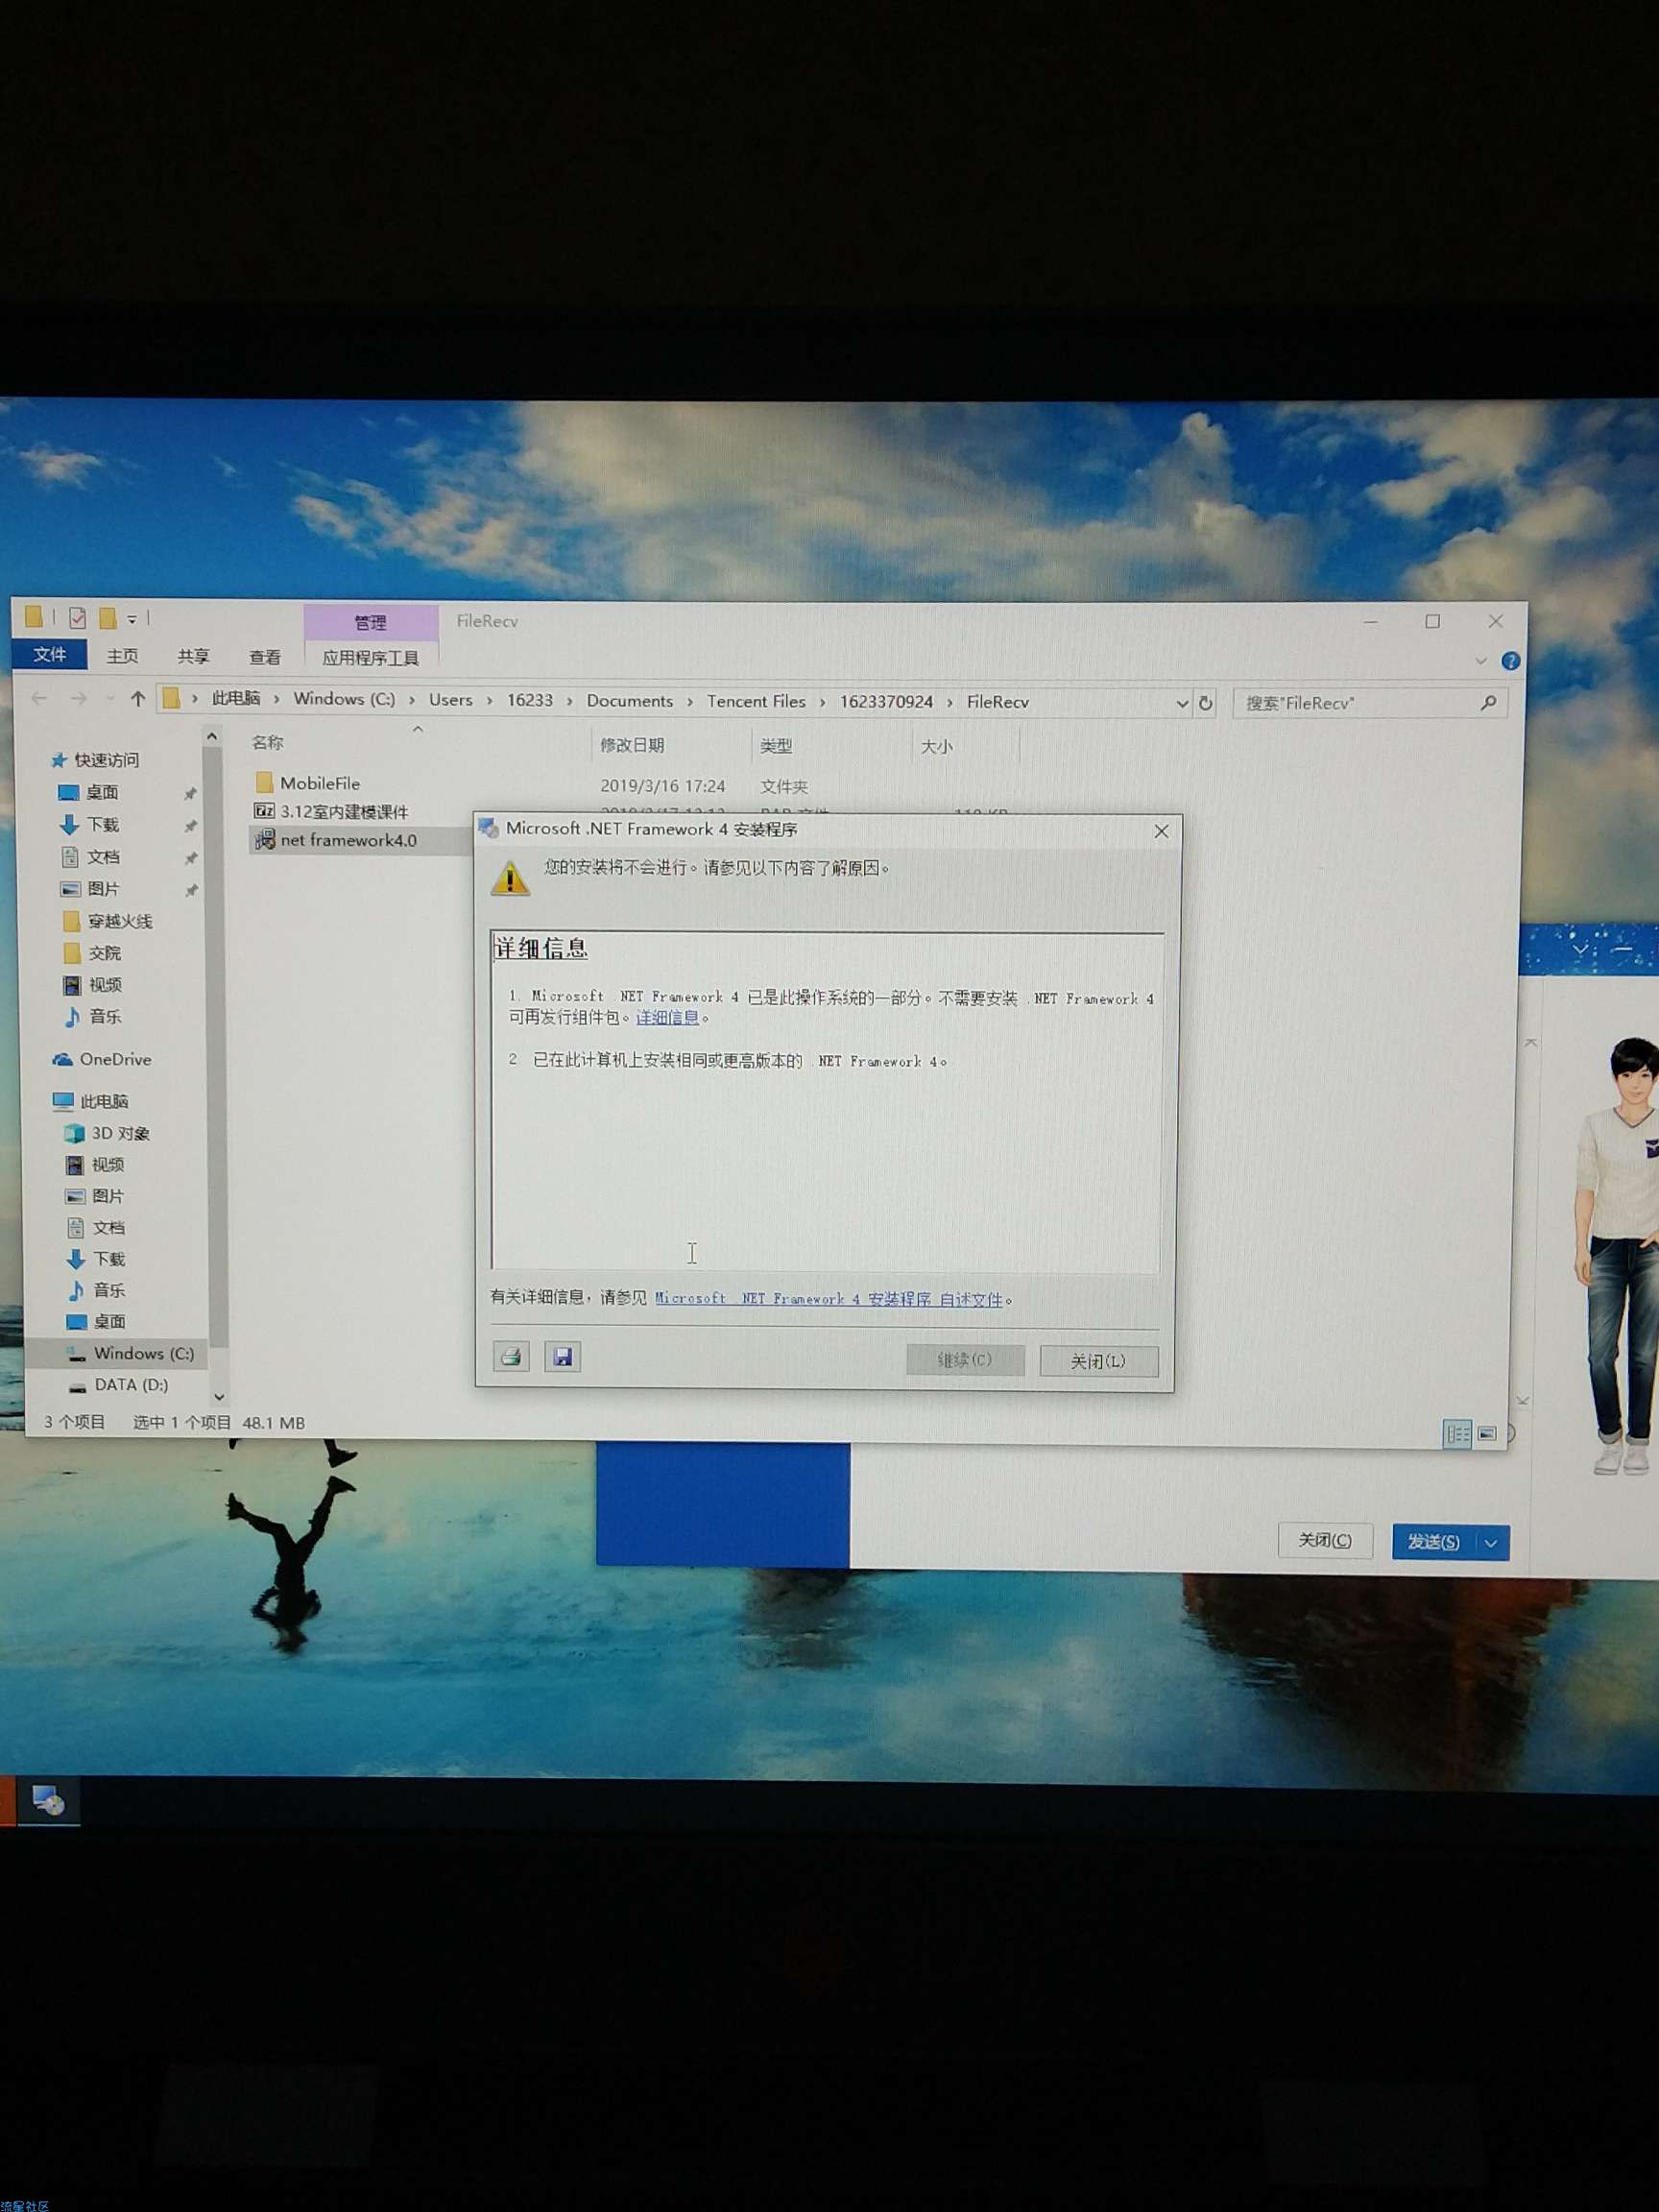Click the quick access properties check icon
Image resolution: width=1659 pixels, height=2212 pixels.
click(x=77, y=618)
